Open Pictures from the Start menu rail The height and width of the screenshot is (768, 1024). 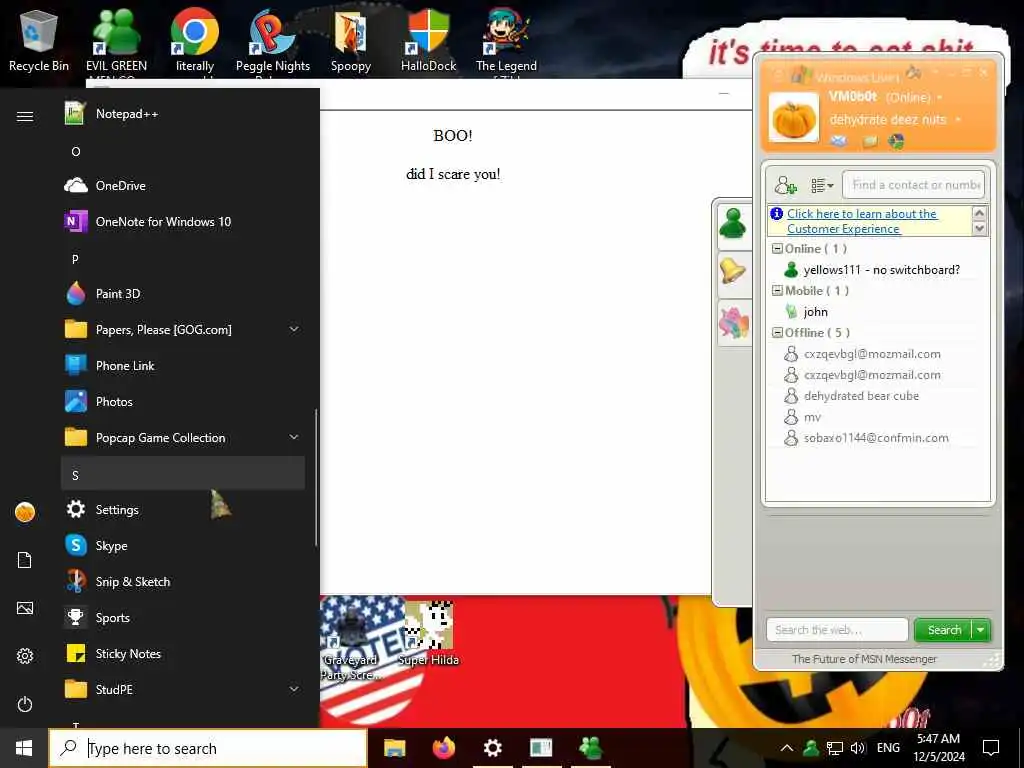(25, 608)
